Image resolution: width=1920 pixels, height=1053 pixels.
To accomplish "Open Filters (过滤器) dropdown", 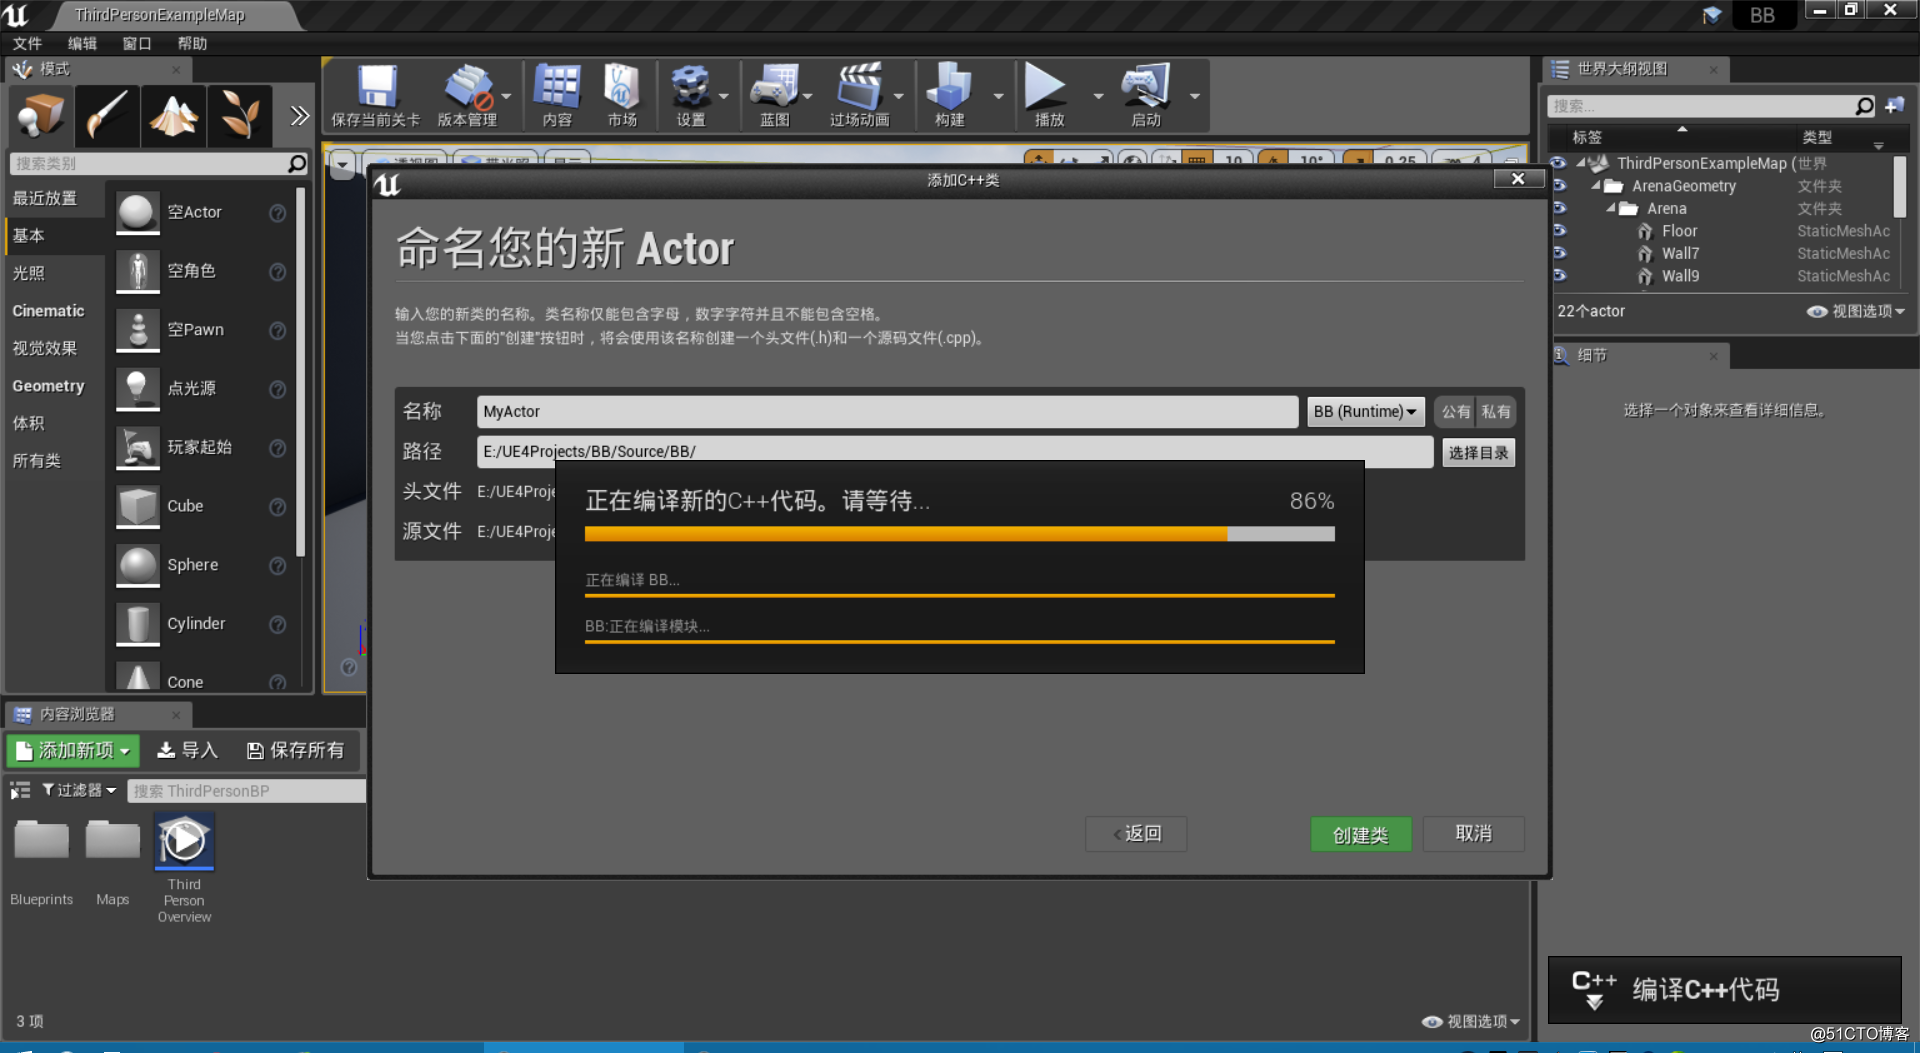I will coord(79,790).
